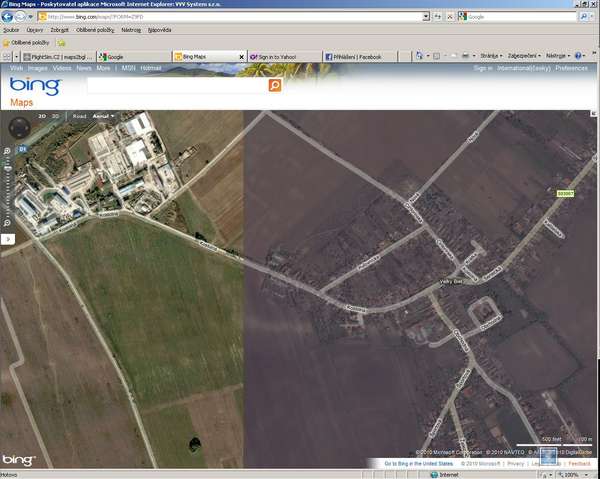Image resolution: width=600 pixels, height=479 pixels.
Task: Open the MSN link
Action: coord(129,68)
